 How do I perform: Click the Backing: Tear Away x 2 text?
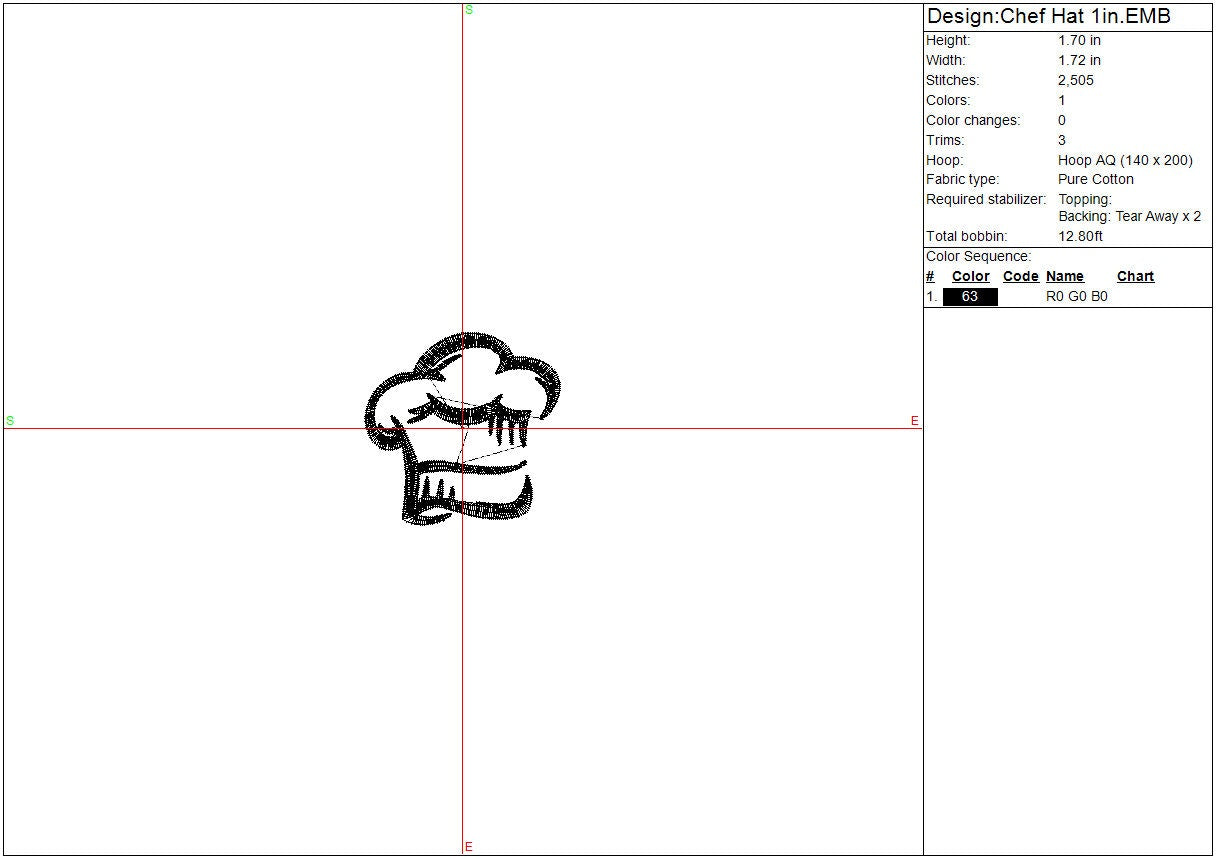(1130, 217)
